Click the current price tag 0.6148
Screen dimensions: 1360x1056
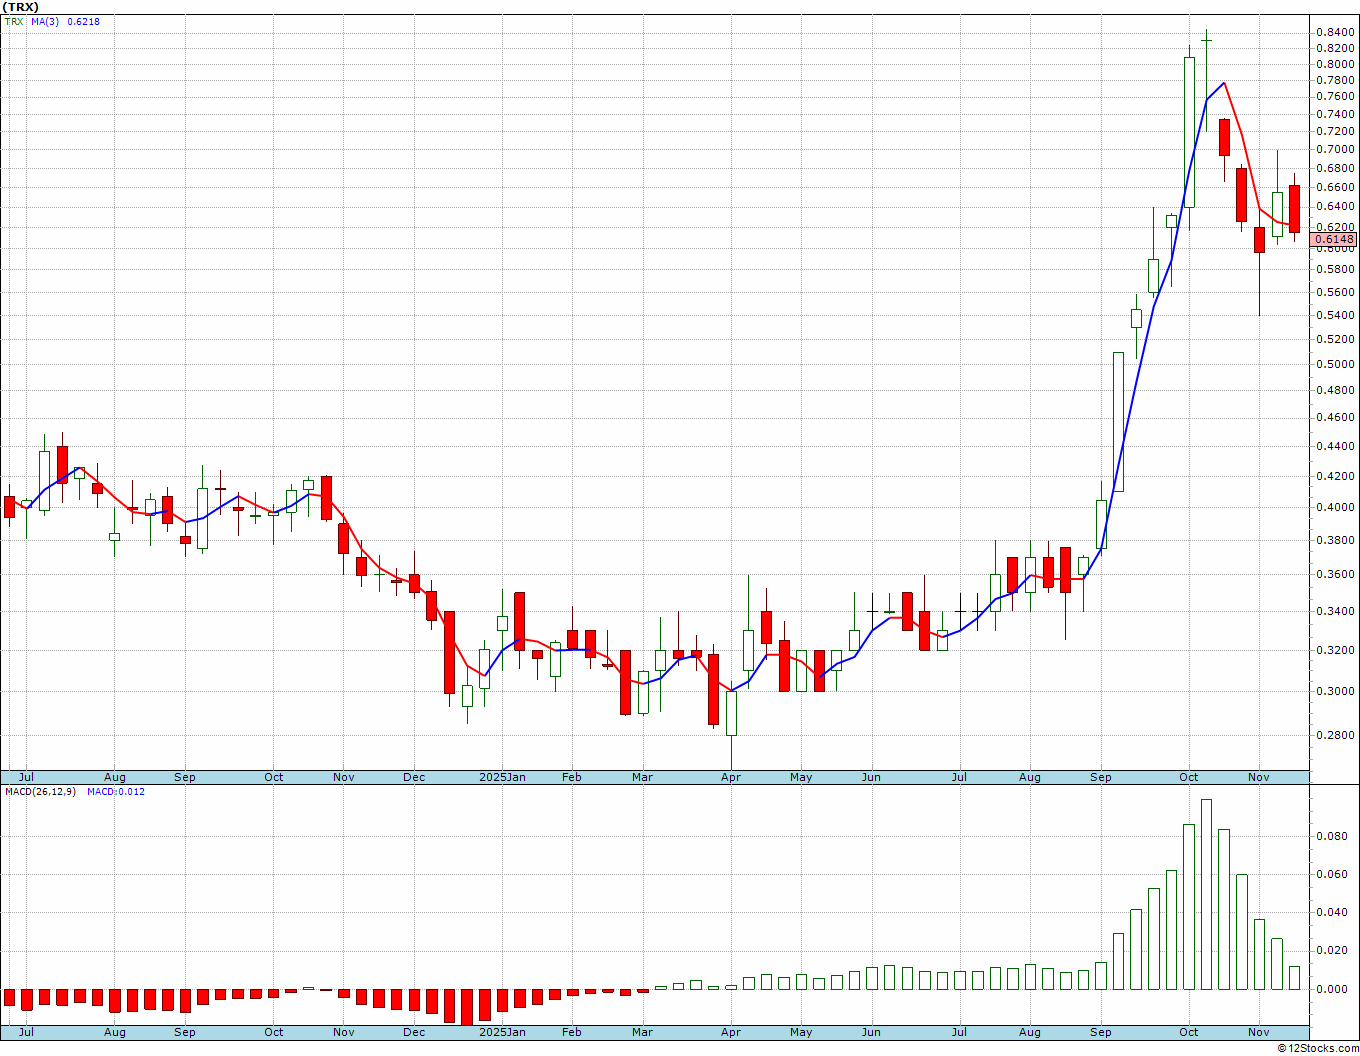point(1335,239)
